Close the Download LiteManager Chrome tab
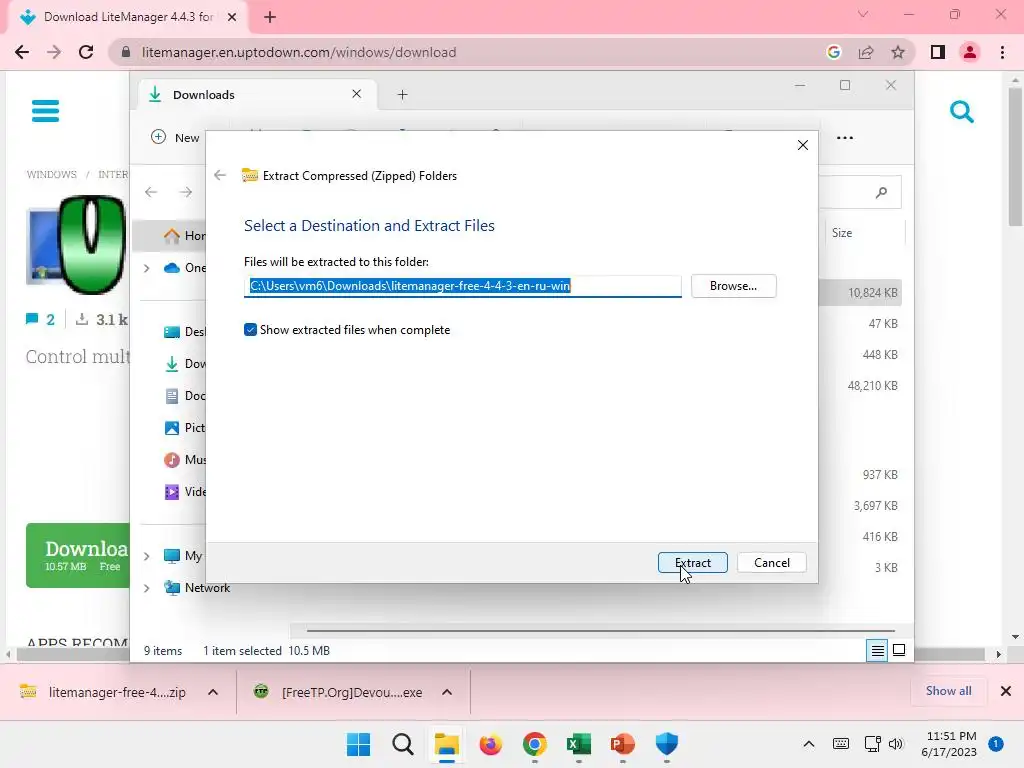The image size is (1024, 768). click(x=231, y=17)
